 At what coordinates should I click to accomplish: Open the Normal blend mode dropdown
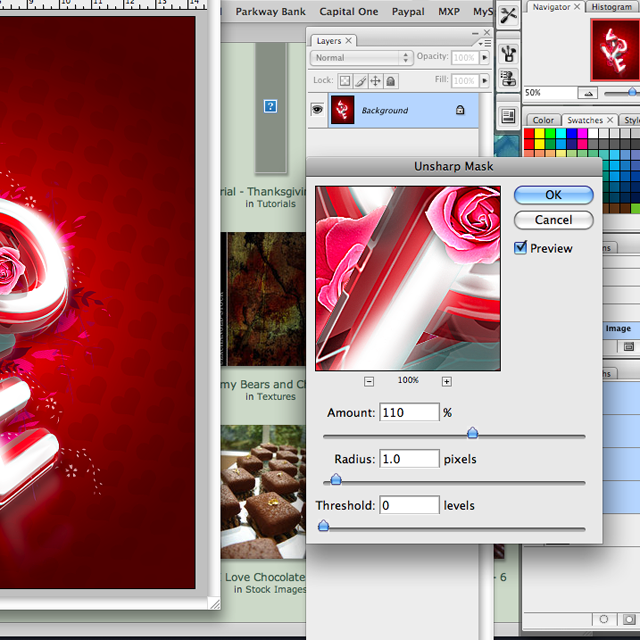pyautogui.click(x=360, y=58)
